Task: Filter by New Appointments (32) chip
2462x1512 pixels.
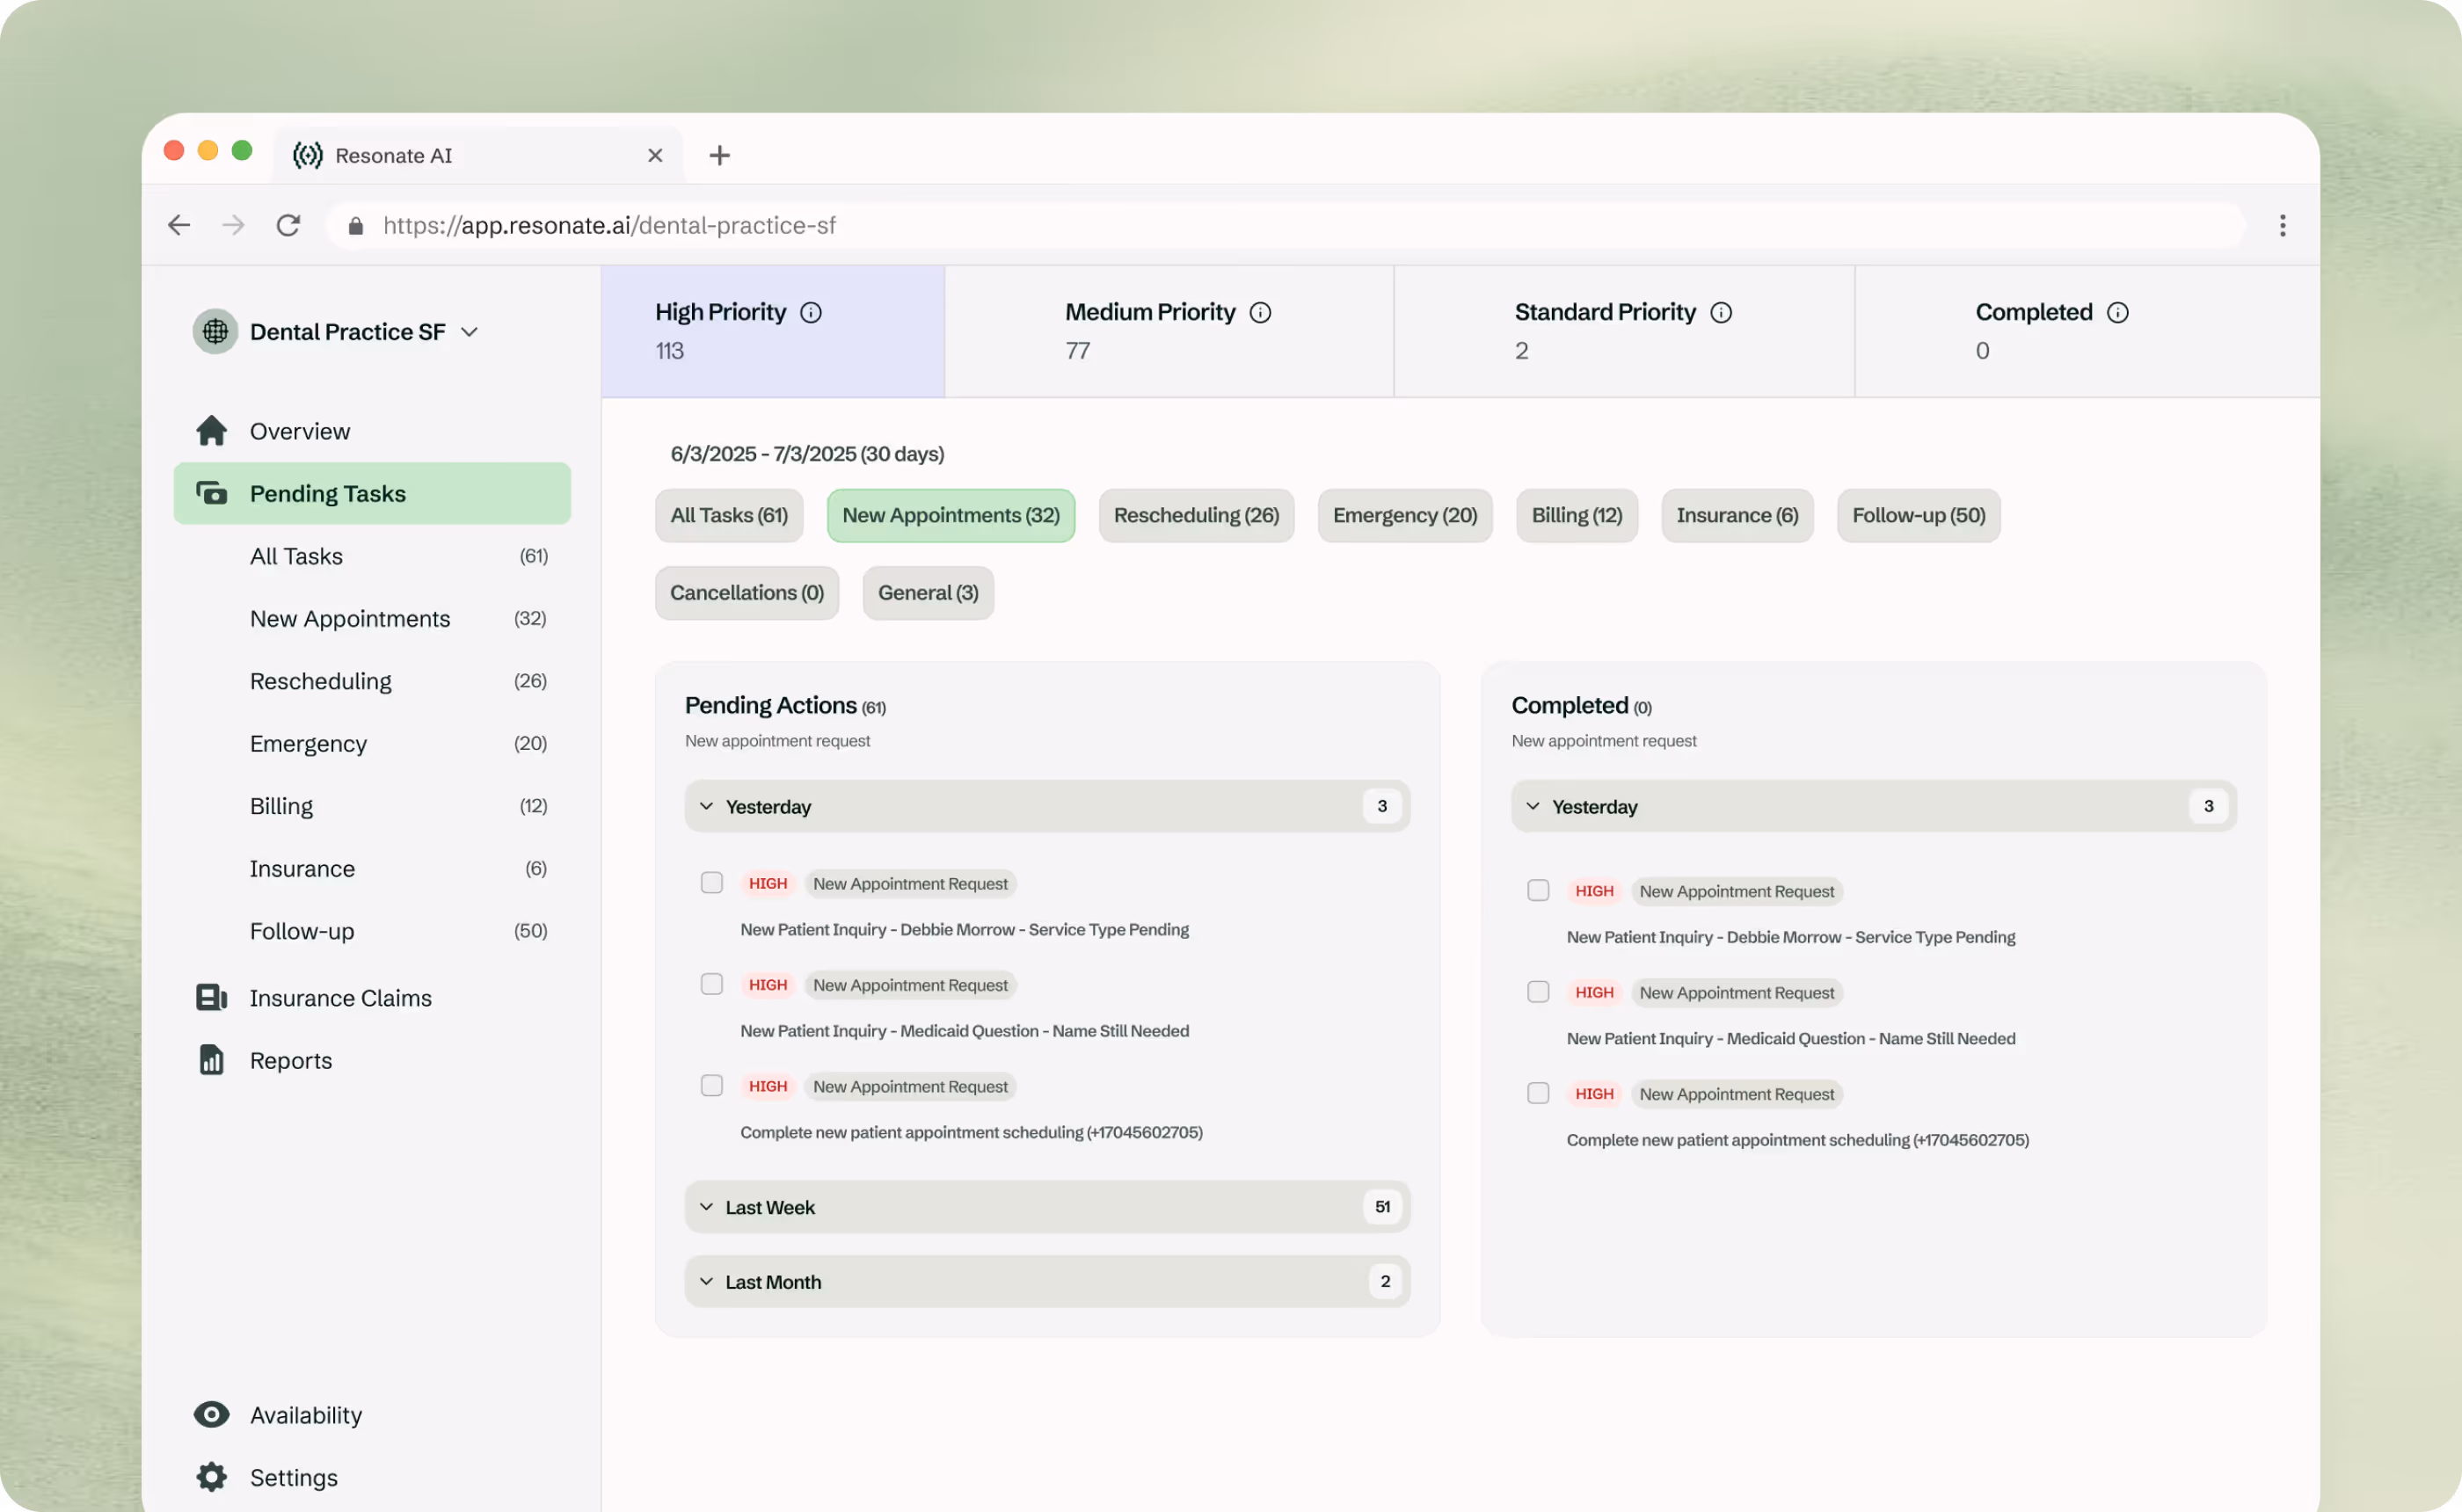Action: (x=951, y=515)
